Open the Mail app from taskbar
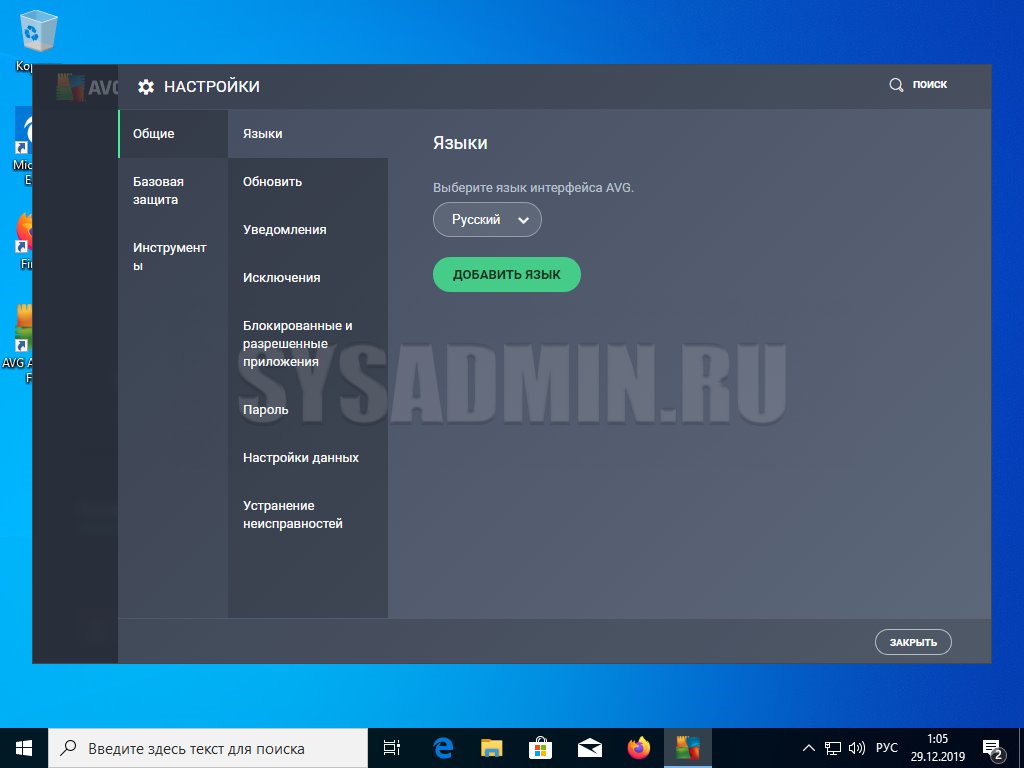The height and width of the screenshot is (768, 1024). tap(589, 747)
